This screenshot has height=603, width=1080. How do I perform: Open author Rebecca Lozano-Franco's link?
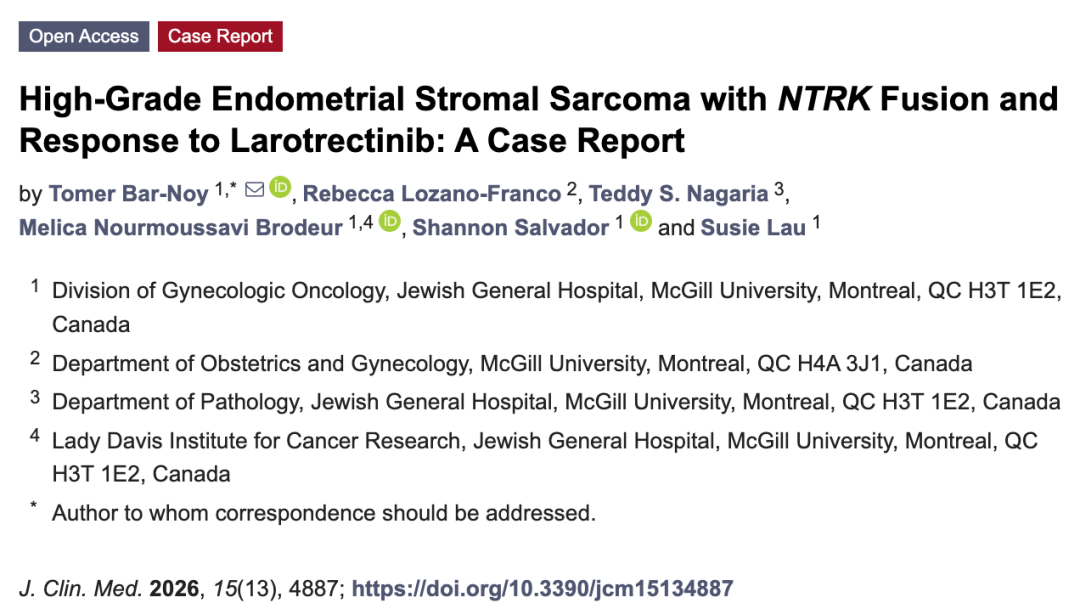(x=432, y=194)
